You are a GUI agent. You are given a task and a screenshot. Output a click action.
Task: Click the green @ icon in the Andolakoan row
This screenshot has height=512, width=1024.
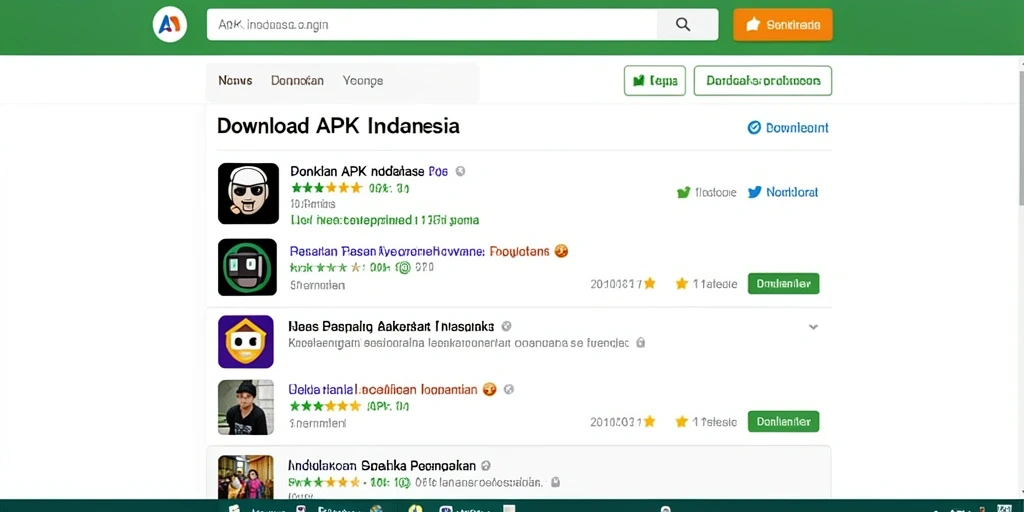tap(403, 483)
